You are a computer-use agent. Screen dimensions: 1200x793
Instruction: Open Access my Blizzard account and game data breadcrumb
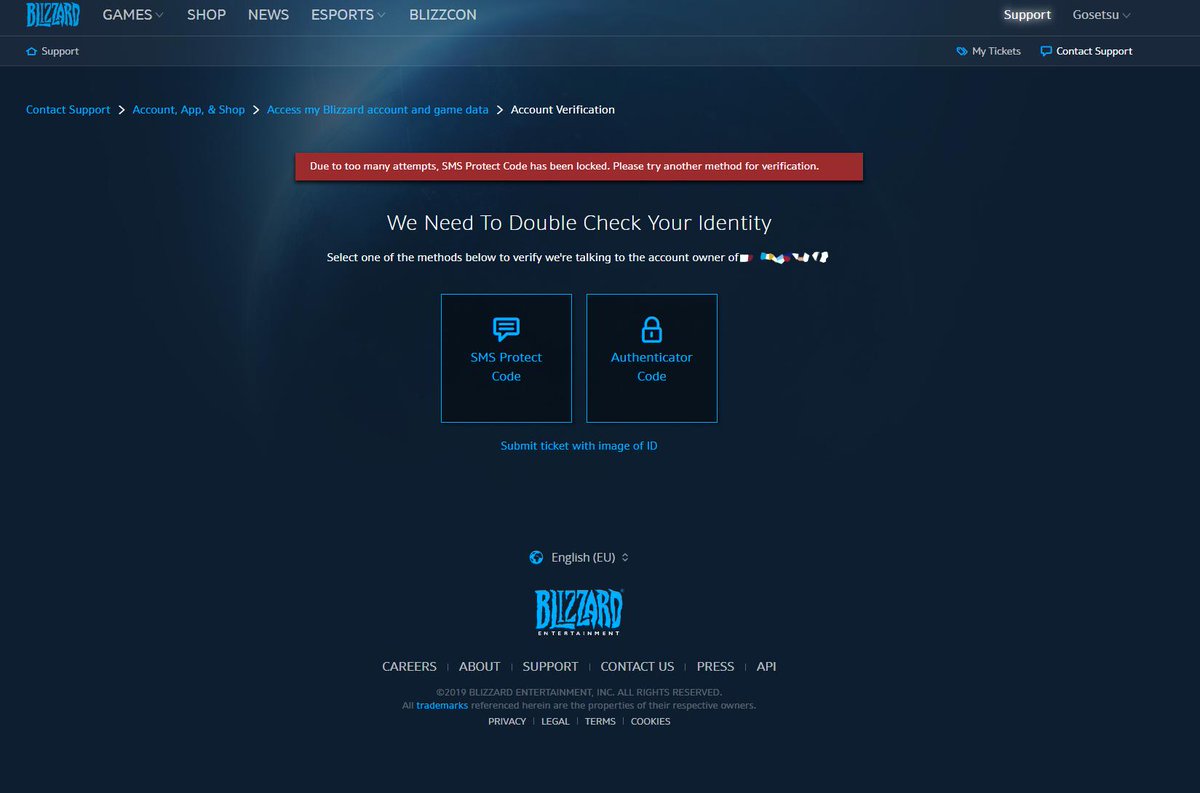pyautogui.click(x=378, y=110)
